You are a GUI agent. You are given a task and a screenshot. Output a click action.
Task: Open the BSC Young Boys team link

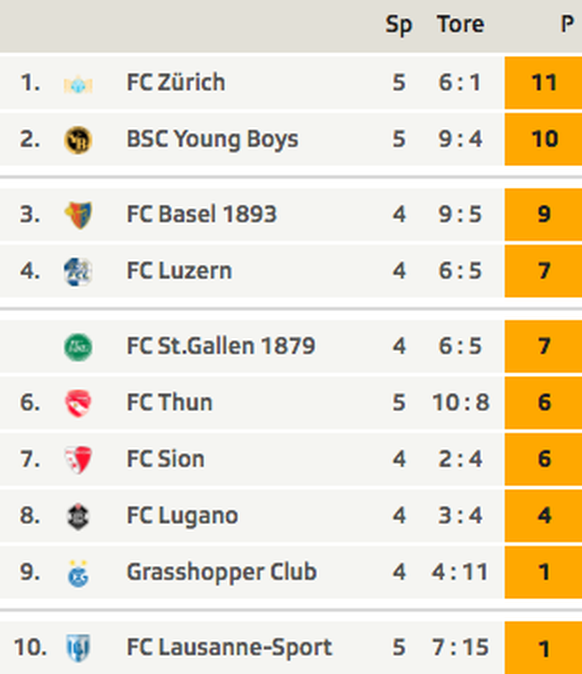pyautogui.click(x=212, y=139)
